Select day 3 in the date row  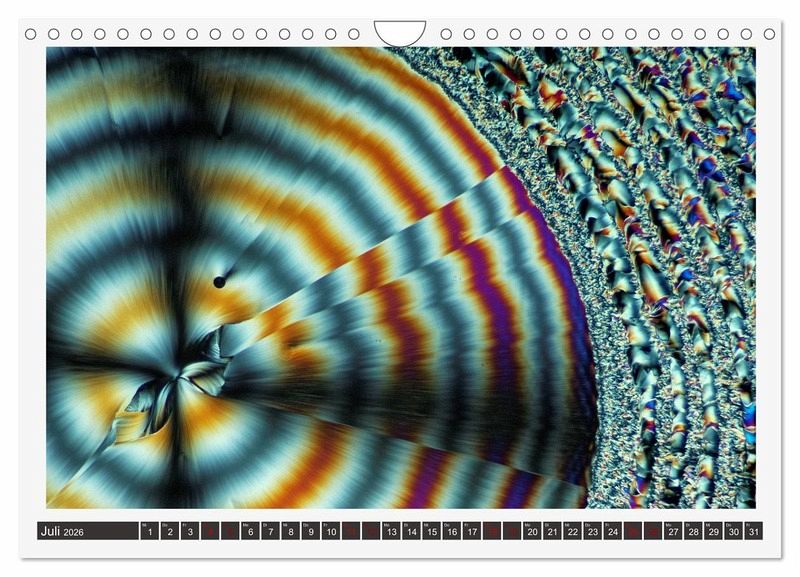pos(189,531)
